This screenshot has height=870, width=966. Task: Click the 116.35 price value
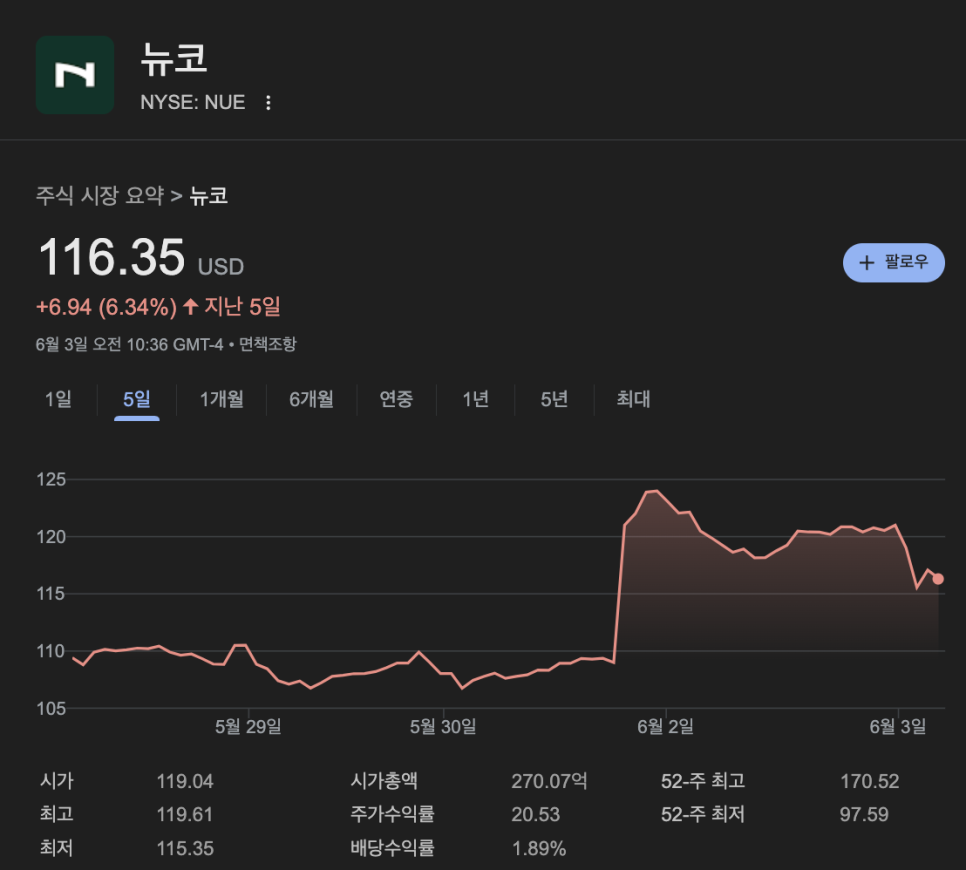click(x=112, y=258)
